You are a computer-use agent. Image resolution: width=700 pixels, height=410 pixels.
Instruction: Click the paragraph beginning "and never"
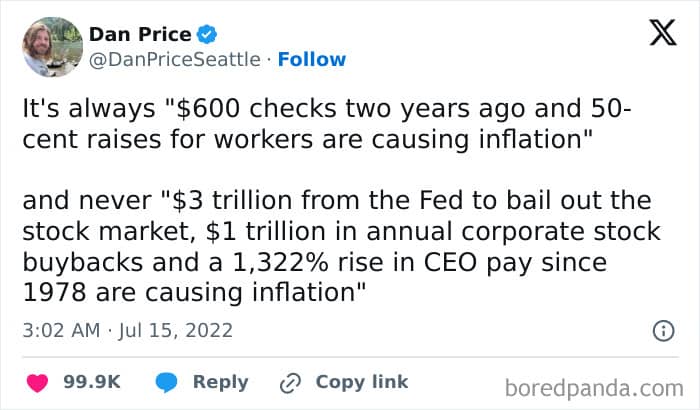pos(342,247)
